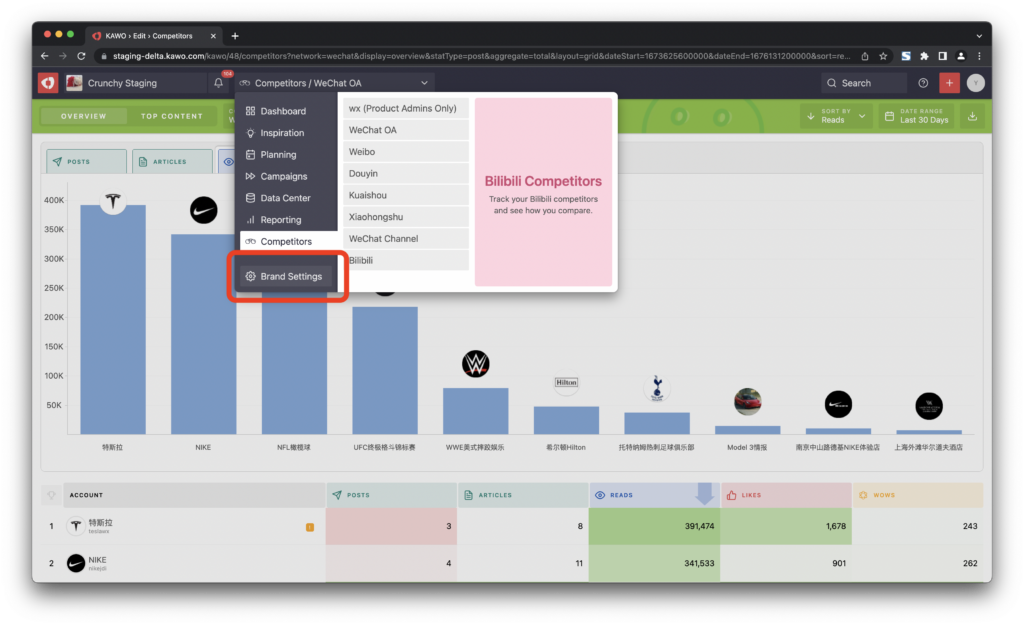Image resolution: width=1024 pixels, height=625 pixels.
Task: Select WeChat OA in the submenu
Action: (x=406, y=130)
